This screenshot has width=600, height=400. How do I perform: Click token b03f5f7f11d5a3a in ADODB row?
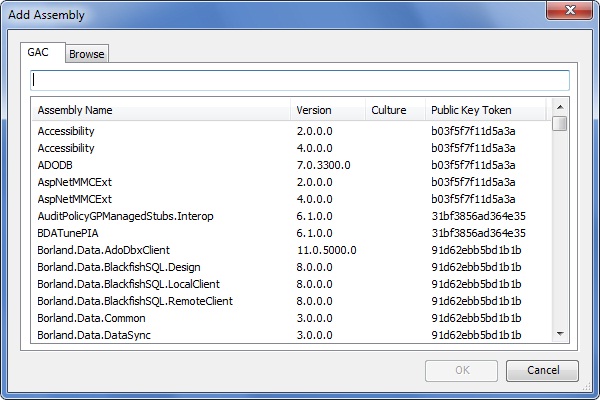point(473,165)
